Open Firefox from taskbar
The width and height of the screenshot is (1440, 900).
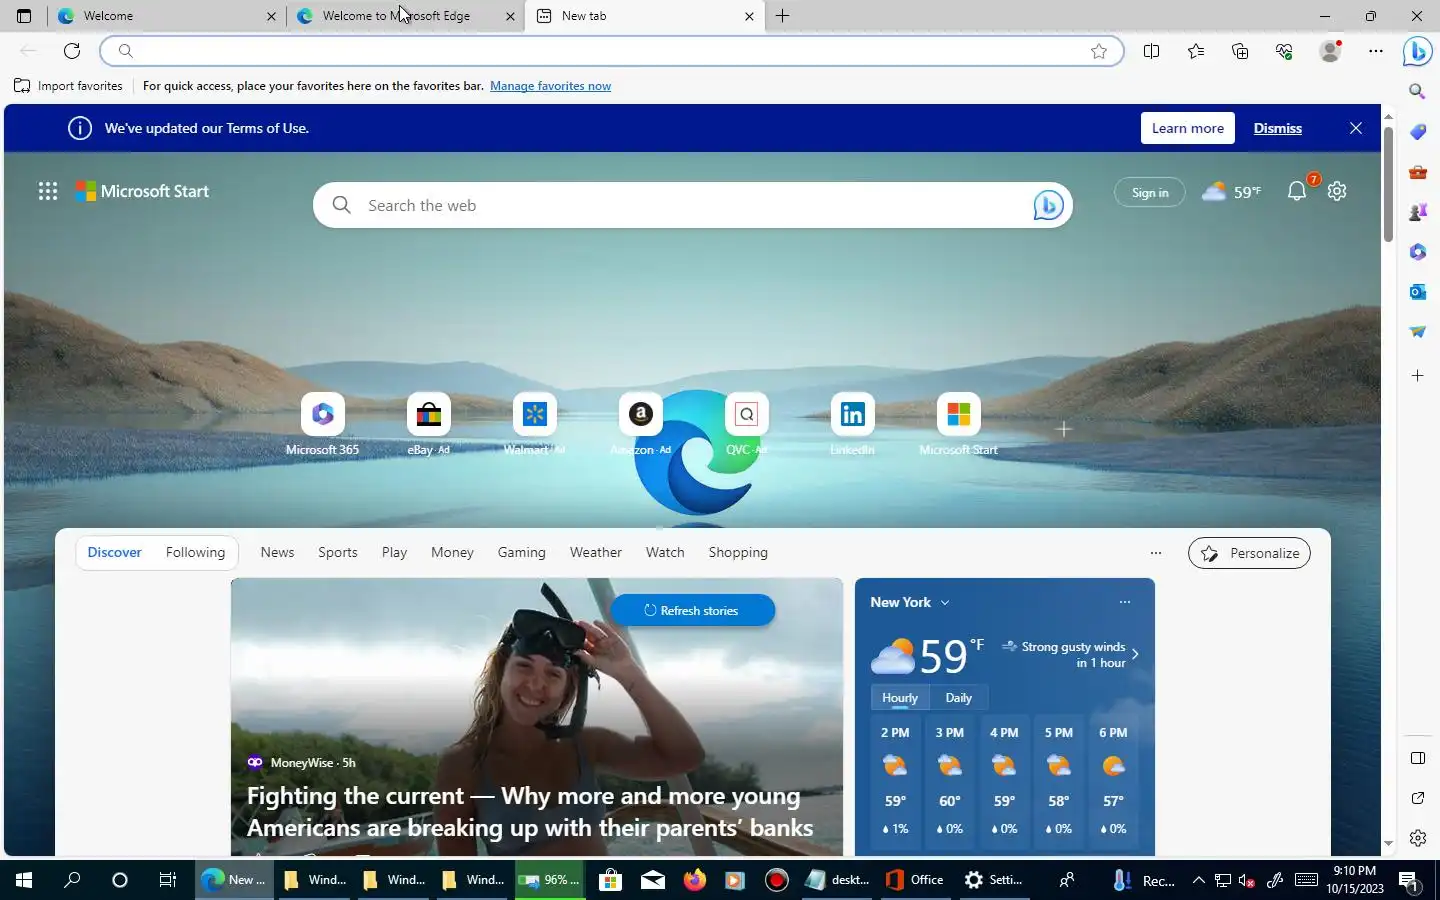[694, 880]
